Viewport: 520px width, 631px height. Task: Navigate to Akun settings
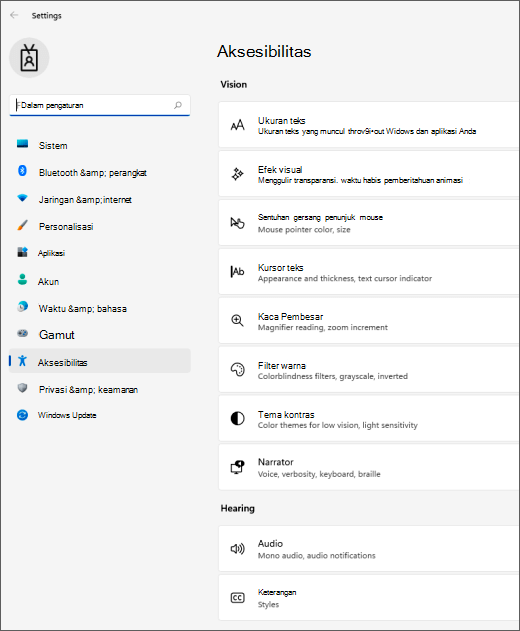click(x=100, y=281)
